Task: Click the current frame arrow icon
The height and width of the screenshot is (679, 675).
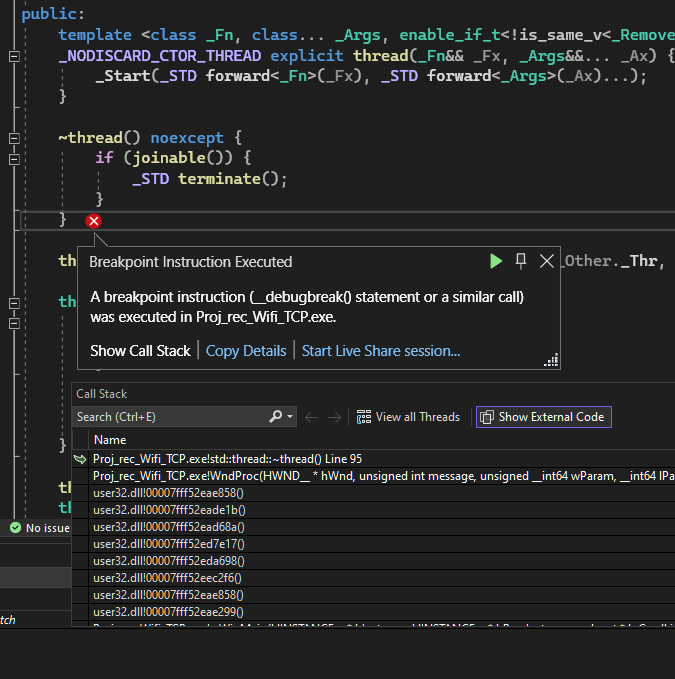Action: (x=80, y=459)
